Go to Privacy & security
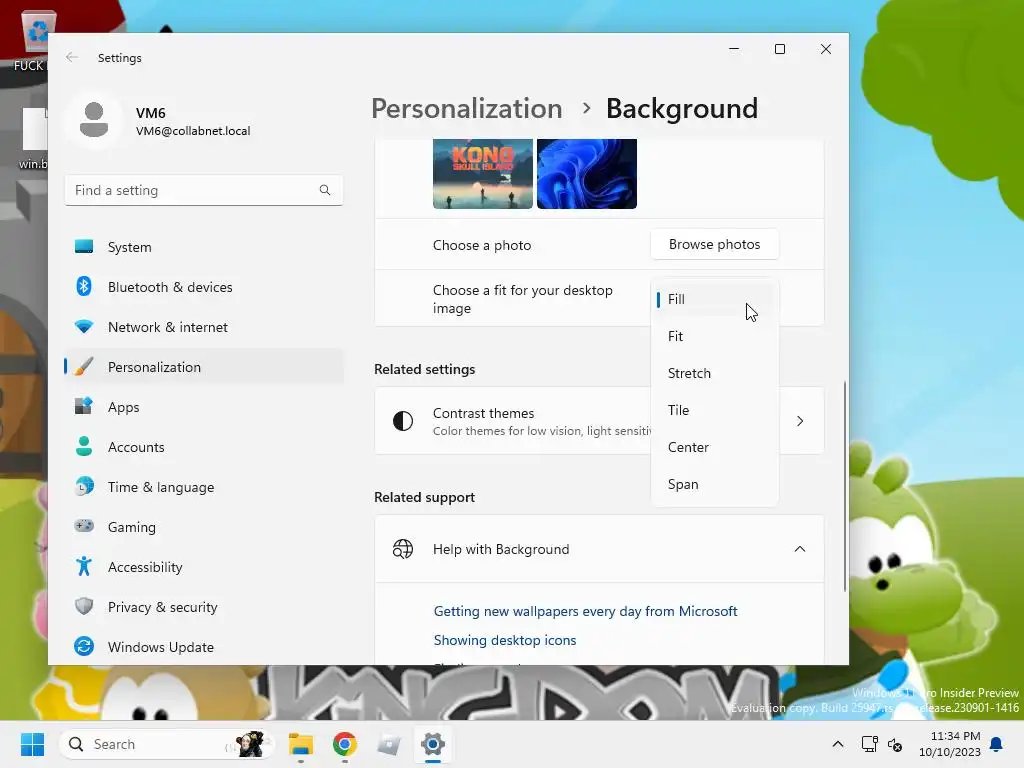The height and width of the screenshot is (768, 1024). click(204, 607)
